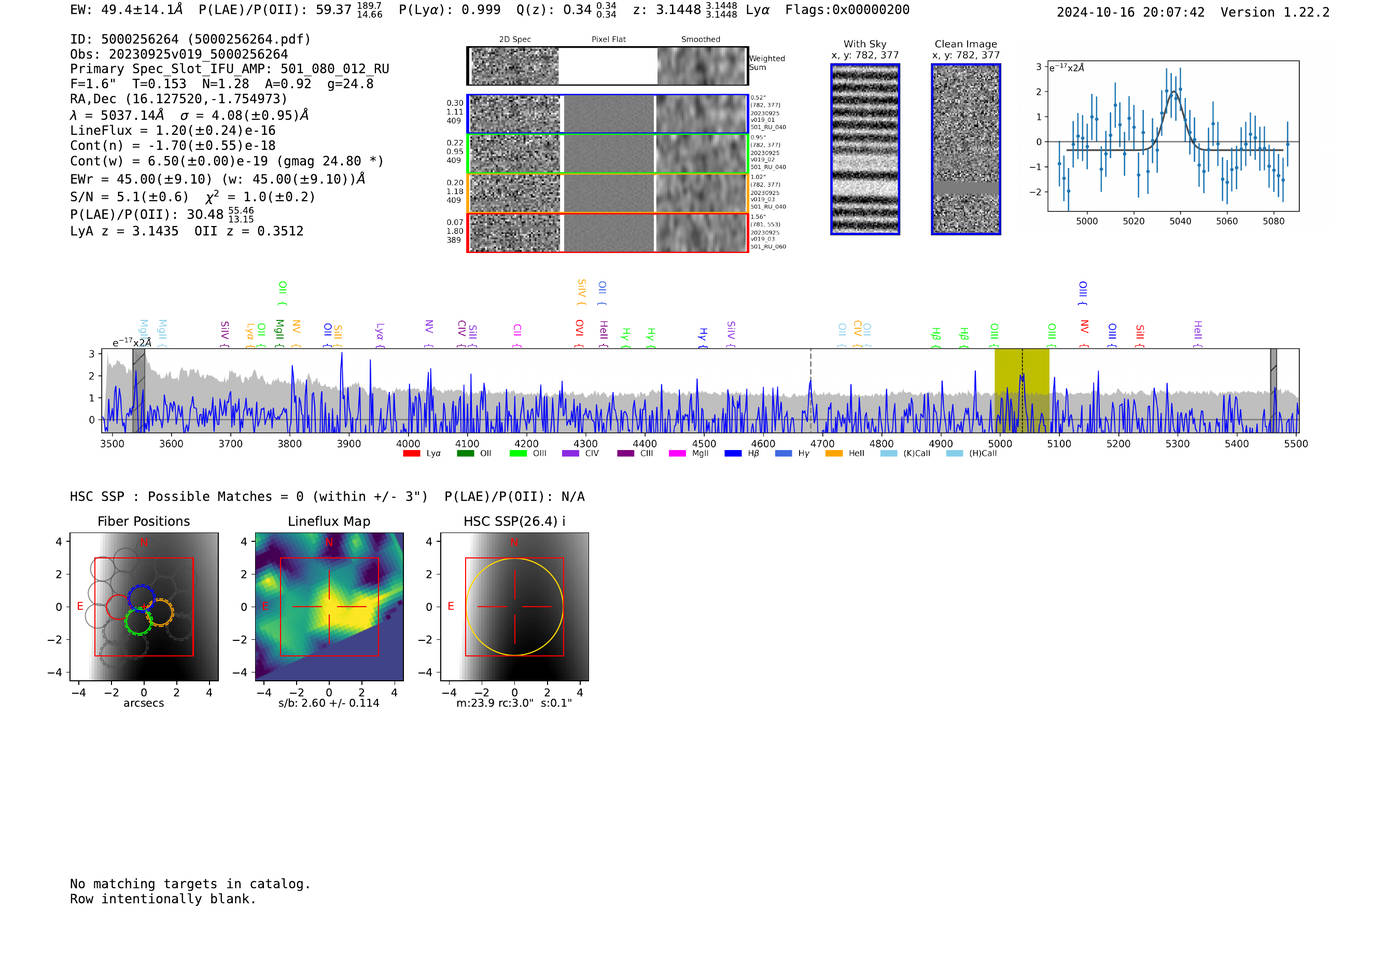Select the blue-framed fiber spectrum row
Screen dimensions: 1400x953
coord(607,114)
